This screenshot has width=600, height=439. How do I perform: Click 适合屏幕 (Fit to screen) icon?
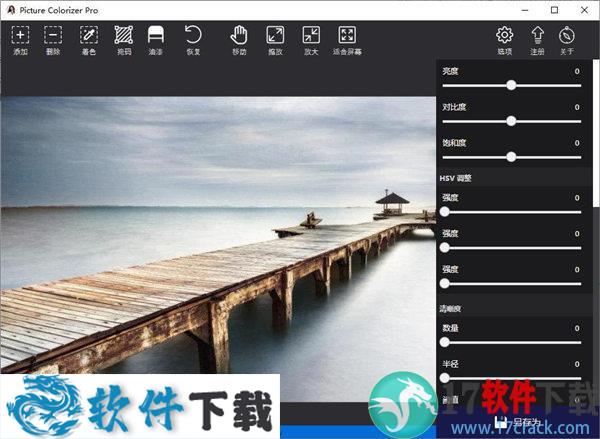pyautogui.click(x=347, y=36)
